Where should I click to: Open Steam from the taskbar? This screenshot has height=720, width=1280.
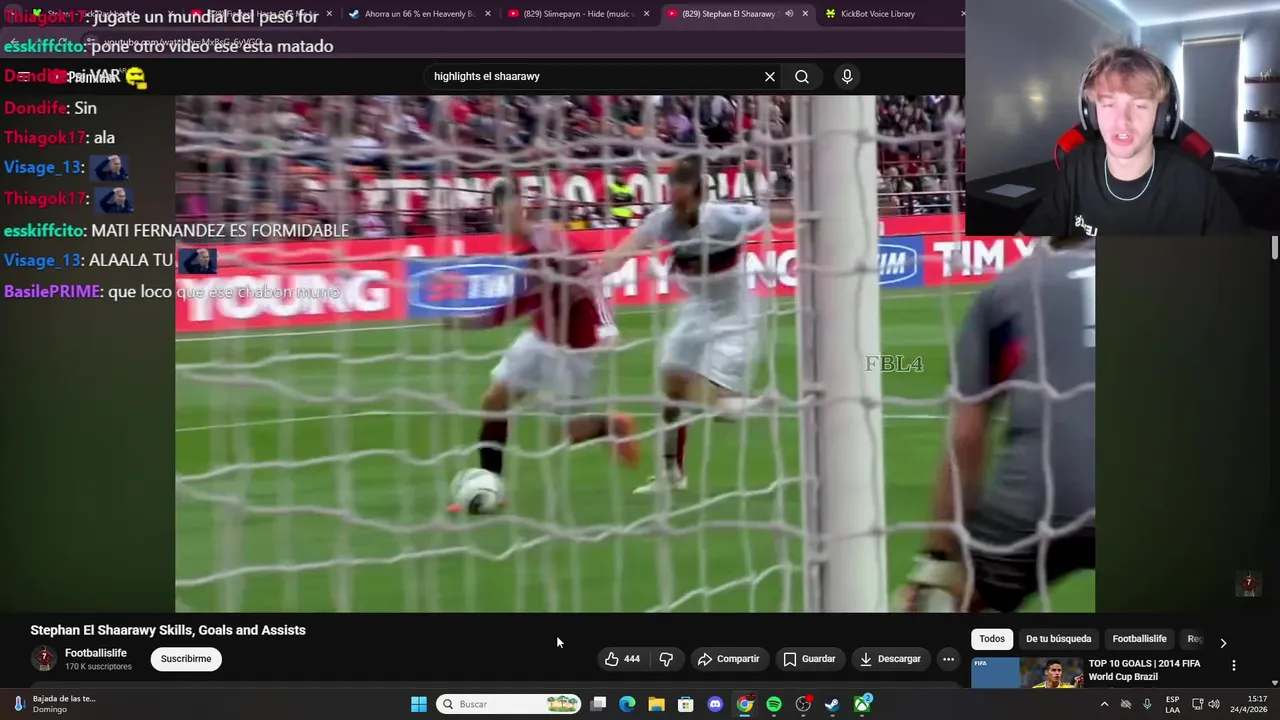(832, 704)
